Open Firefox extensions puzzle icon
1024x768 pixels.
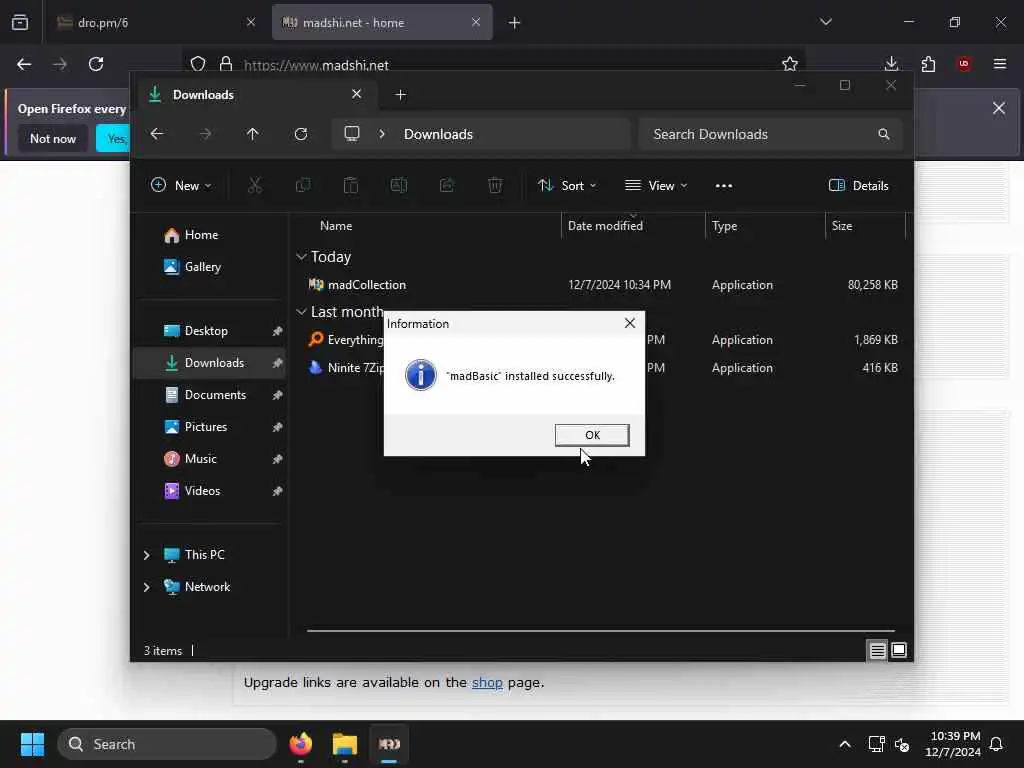[x=928, y=64]
